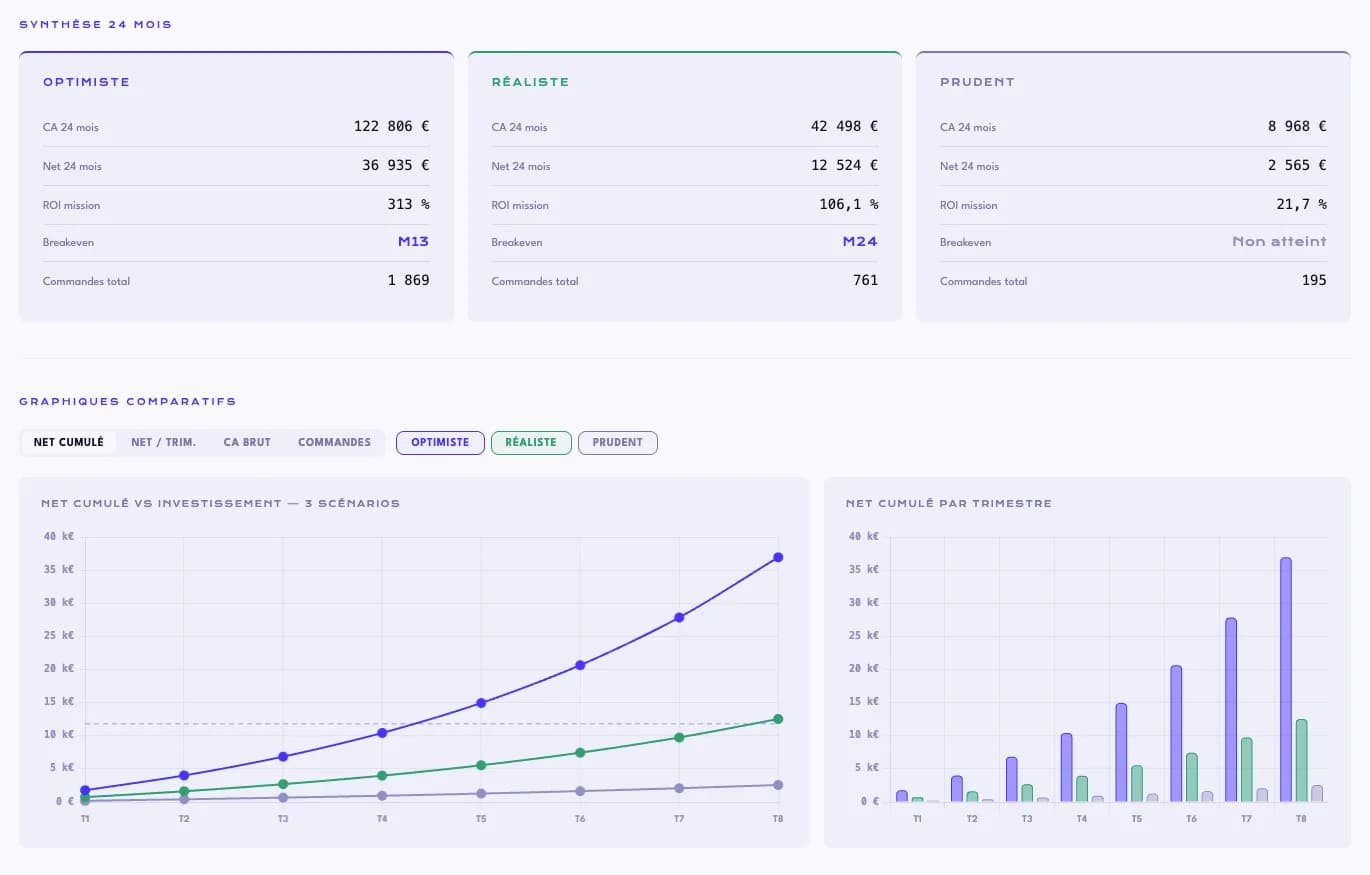The height and width of the screenshot is (875, 1370).
Task: Click the Optimiste bar for T2
Action: [x=957, y=789]
